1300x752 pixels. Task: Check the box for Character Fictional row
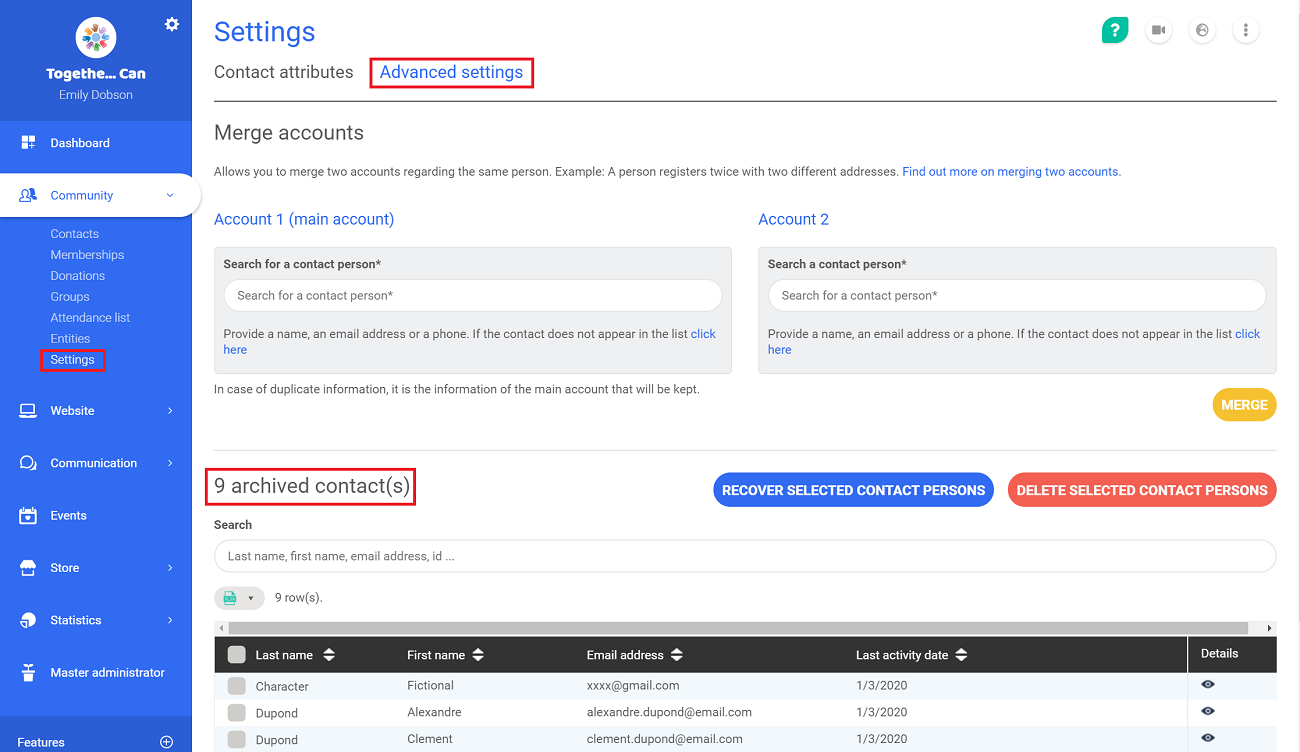236,686
